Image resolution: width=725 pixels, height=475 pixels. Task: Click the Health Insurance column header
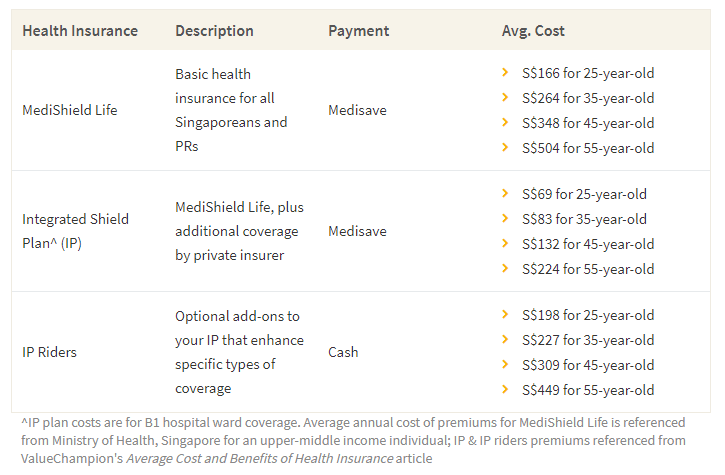pyautogui.click(x=80, y=31)
